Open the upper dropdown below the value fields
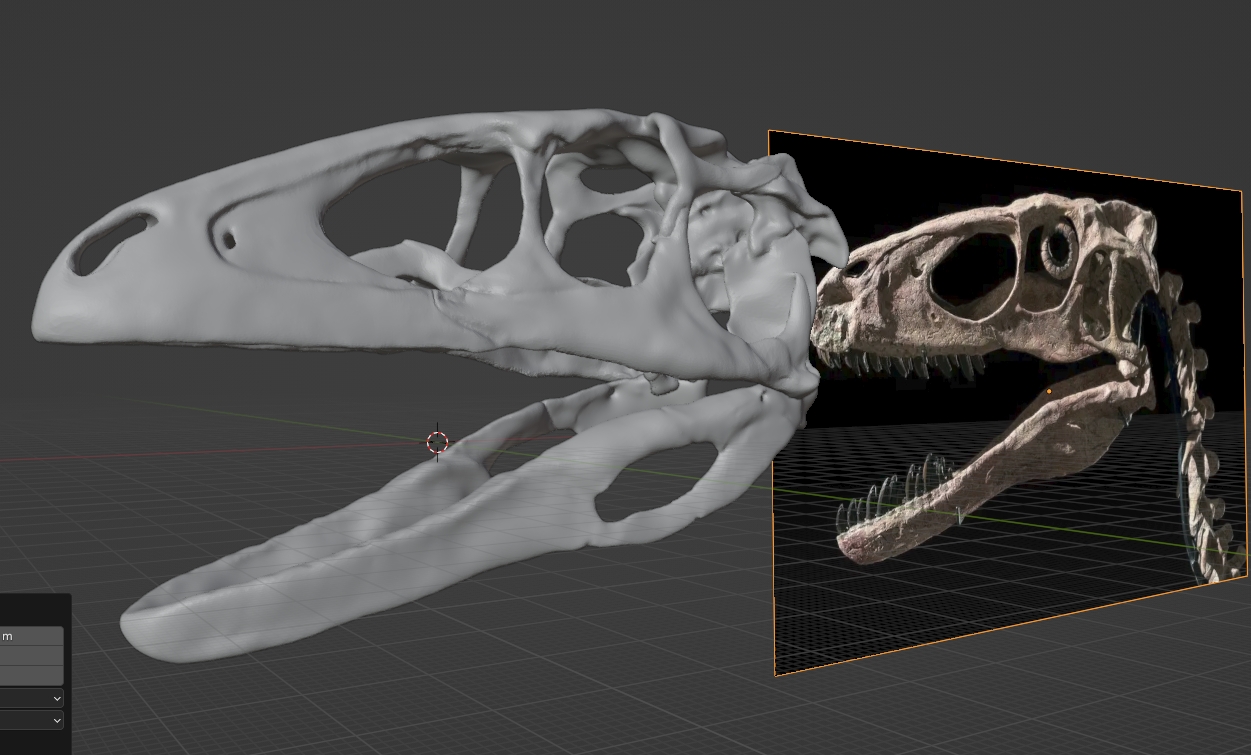 point(31,698)
